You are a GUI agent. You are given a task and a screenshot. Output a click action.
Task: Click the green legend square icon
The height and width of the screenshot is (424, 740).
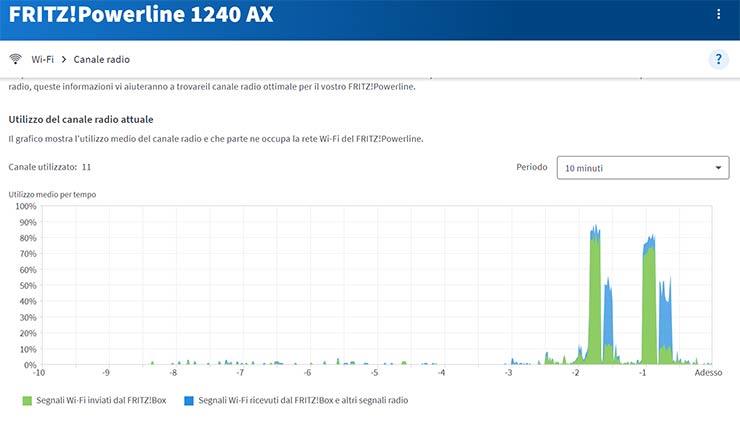[27, 400]
